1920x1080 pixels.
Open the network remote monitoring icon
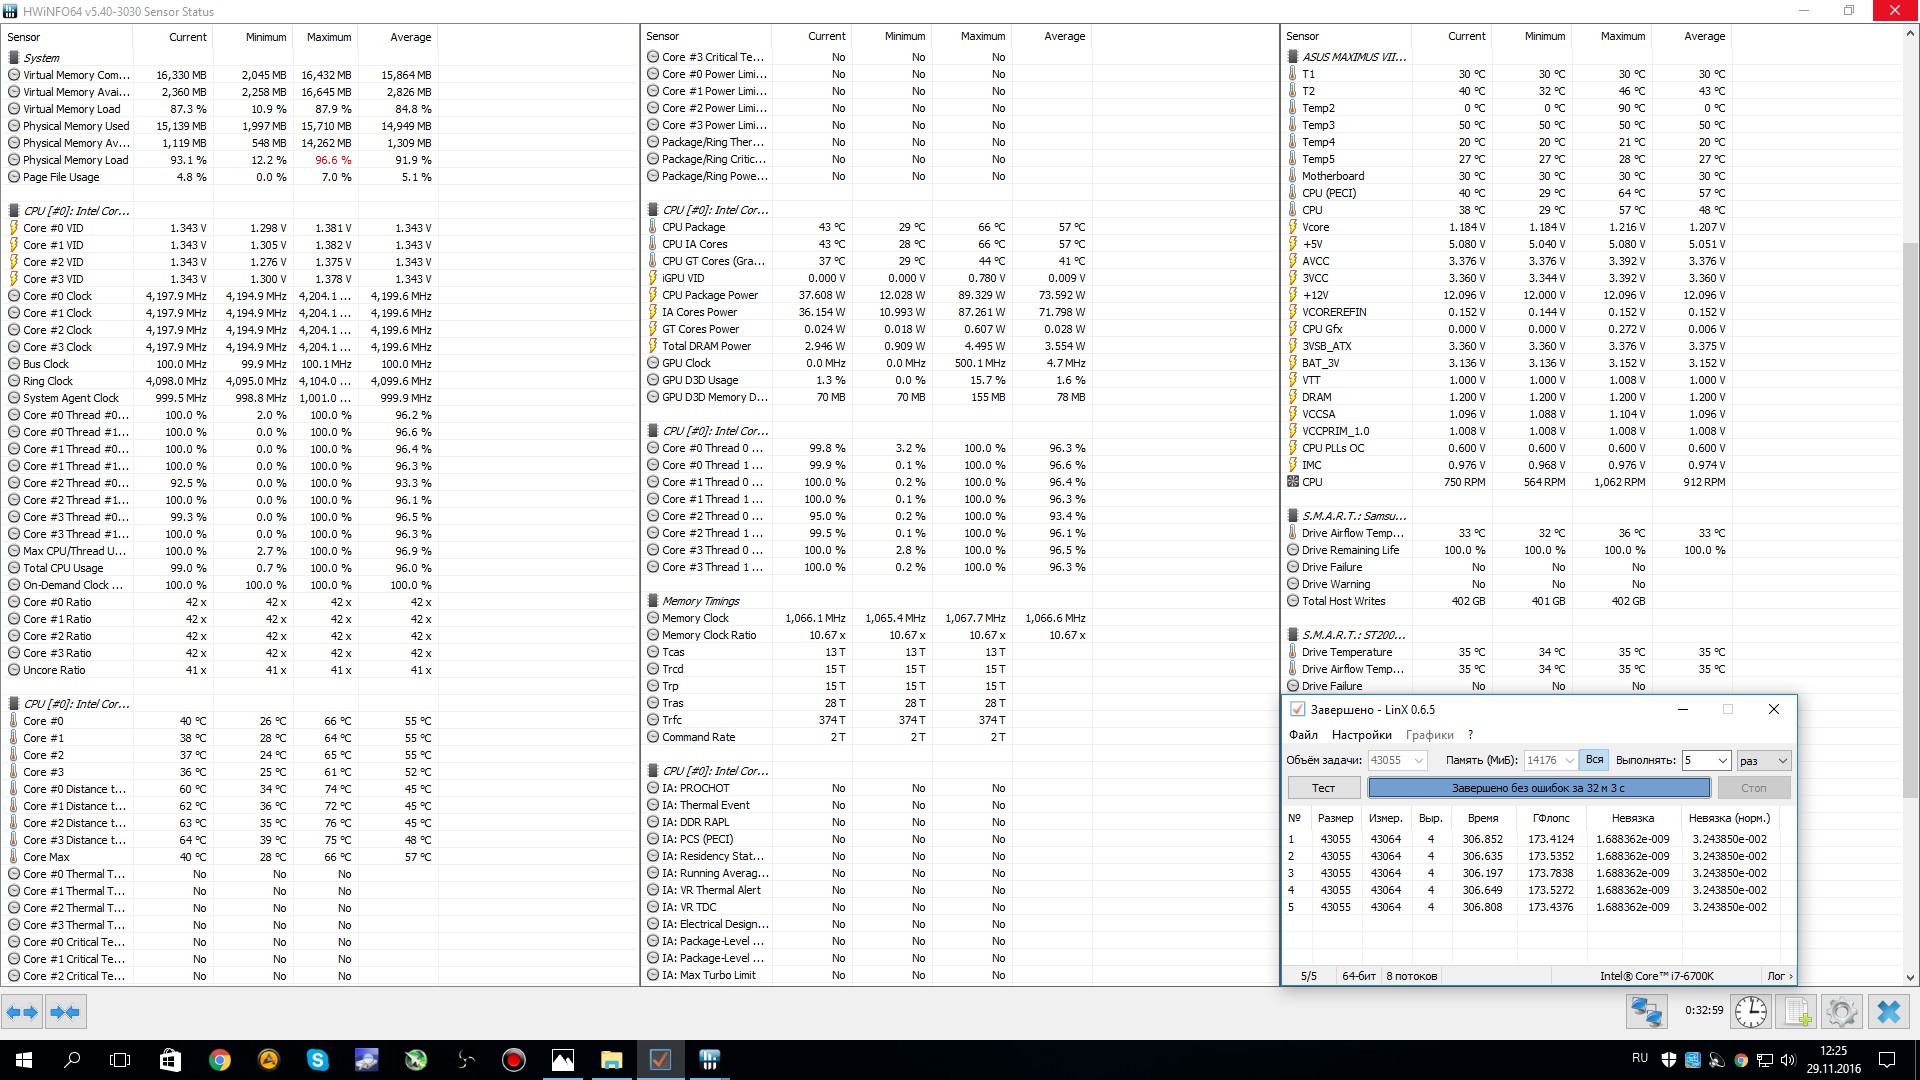point(1646,1012)
